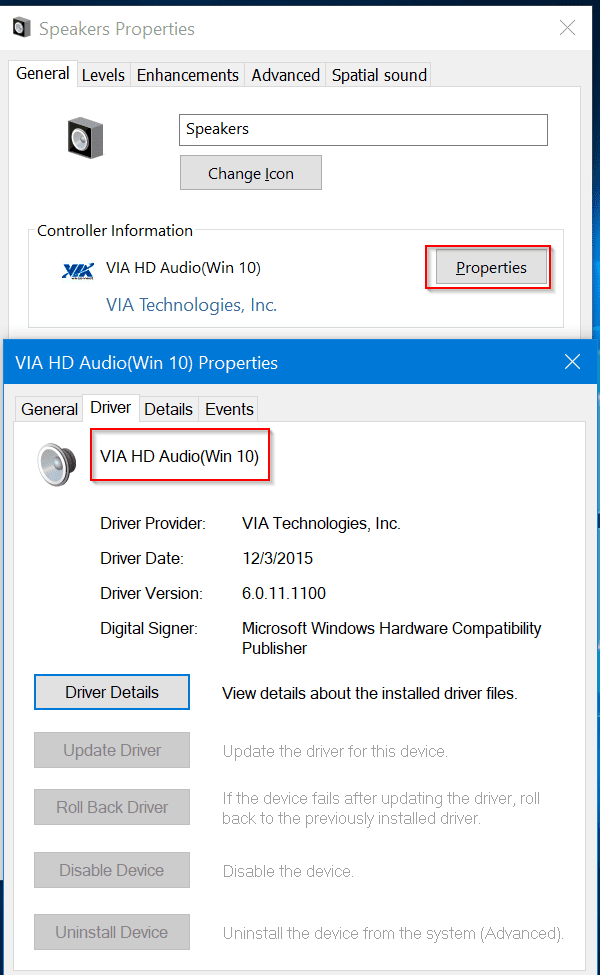Click the speaker icon in Speakers Properties title bar
Screen dimensions: 600x975
21,28
